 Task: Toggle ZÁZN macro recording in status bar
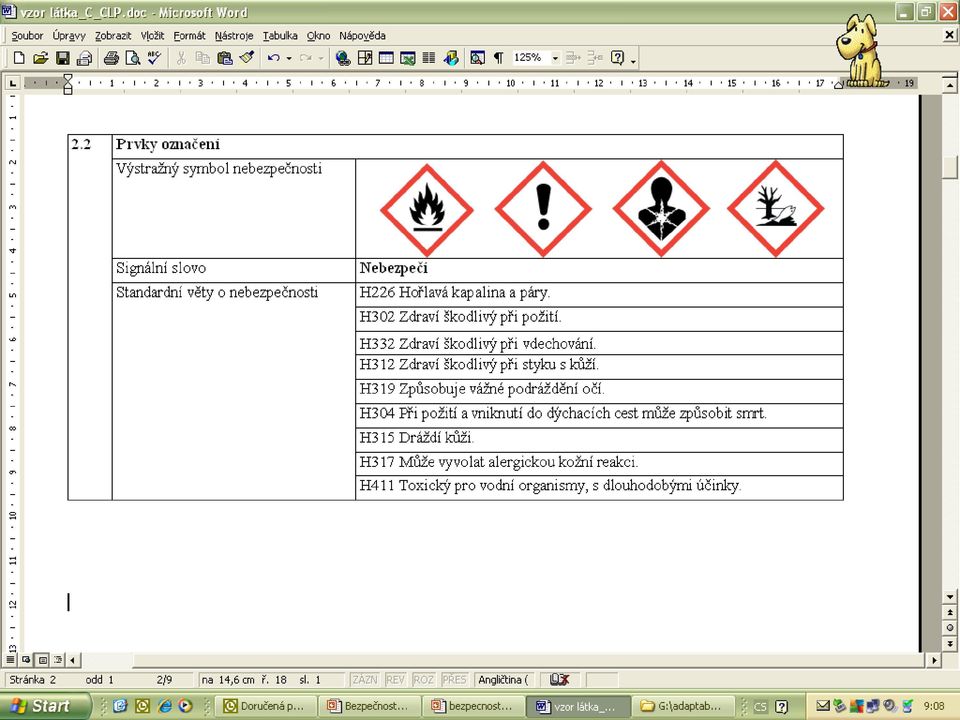[365, 680]
